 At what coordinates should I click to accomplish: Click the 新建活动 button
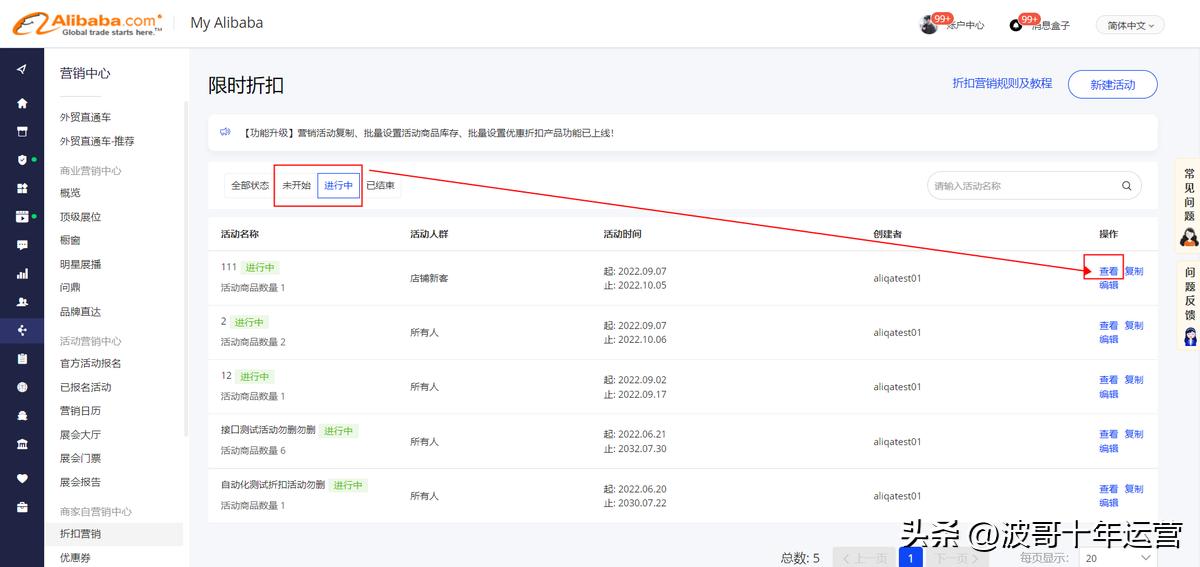tap(1113, 84)
